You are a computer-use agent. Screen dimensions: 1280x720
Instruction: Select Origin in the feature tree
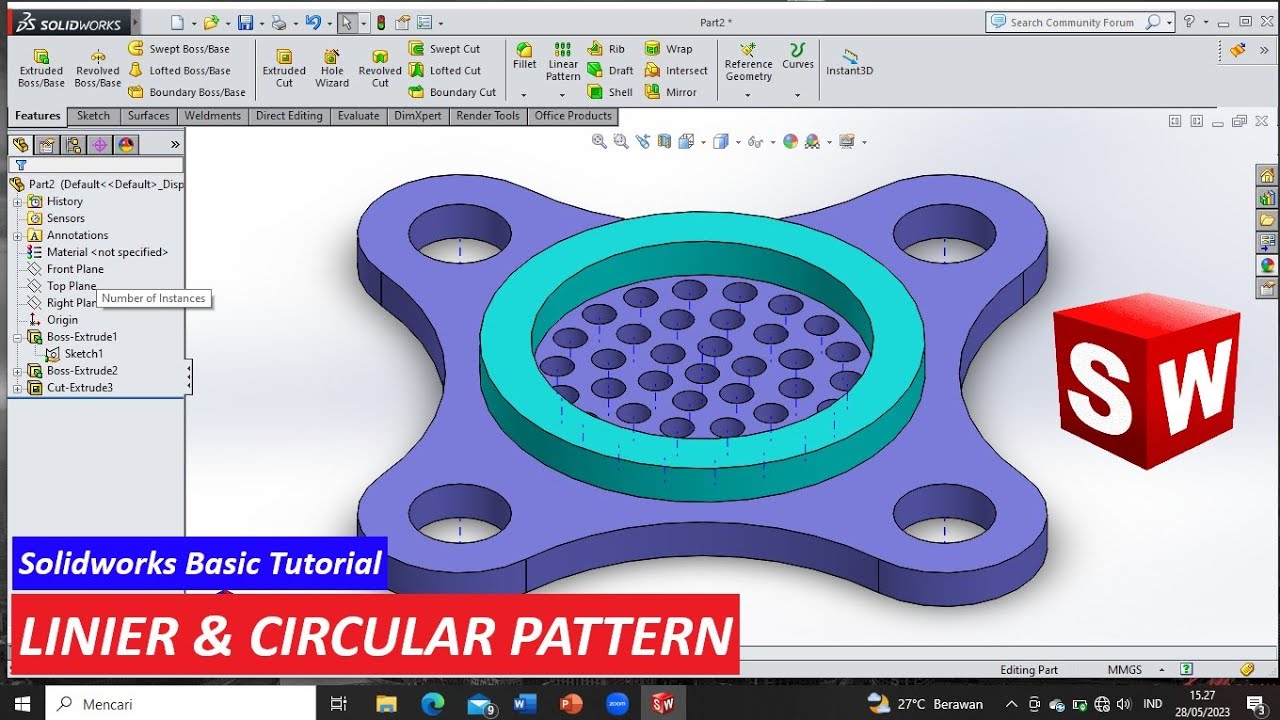53,320
